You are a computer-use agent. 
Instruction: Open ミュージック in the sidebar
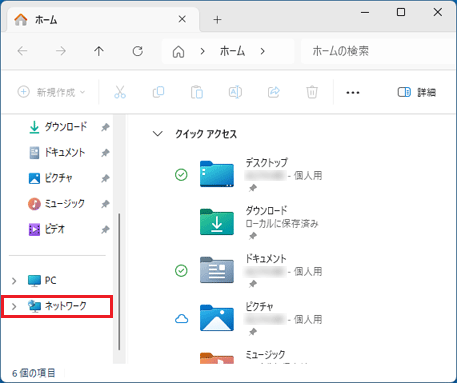click(65, 203)
